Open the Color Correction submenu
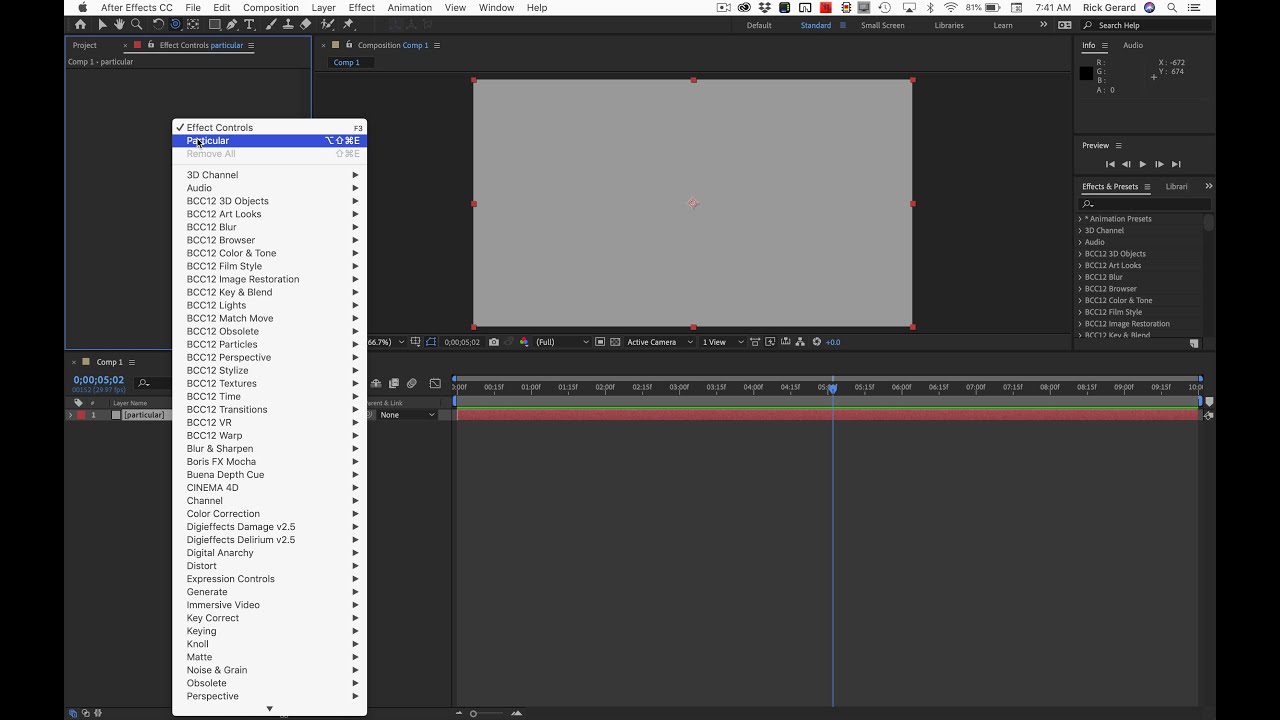This screenshot has width=1280, height=720. tap(270, 514)
